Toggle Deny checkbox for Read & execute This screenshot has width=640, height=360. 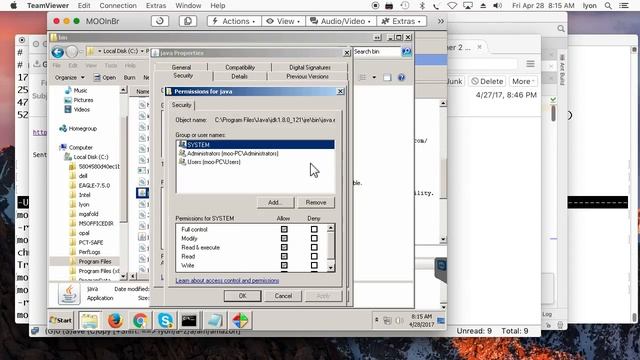314,247
